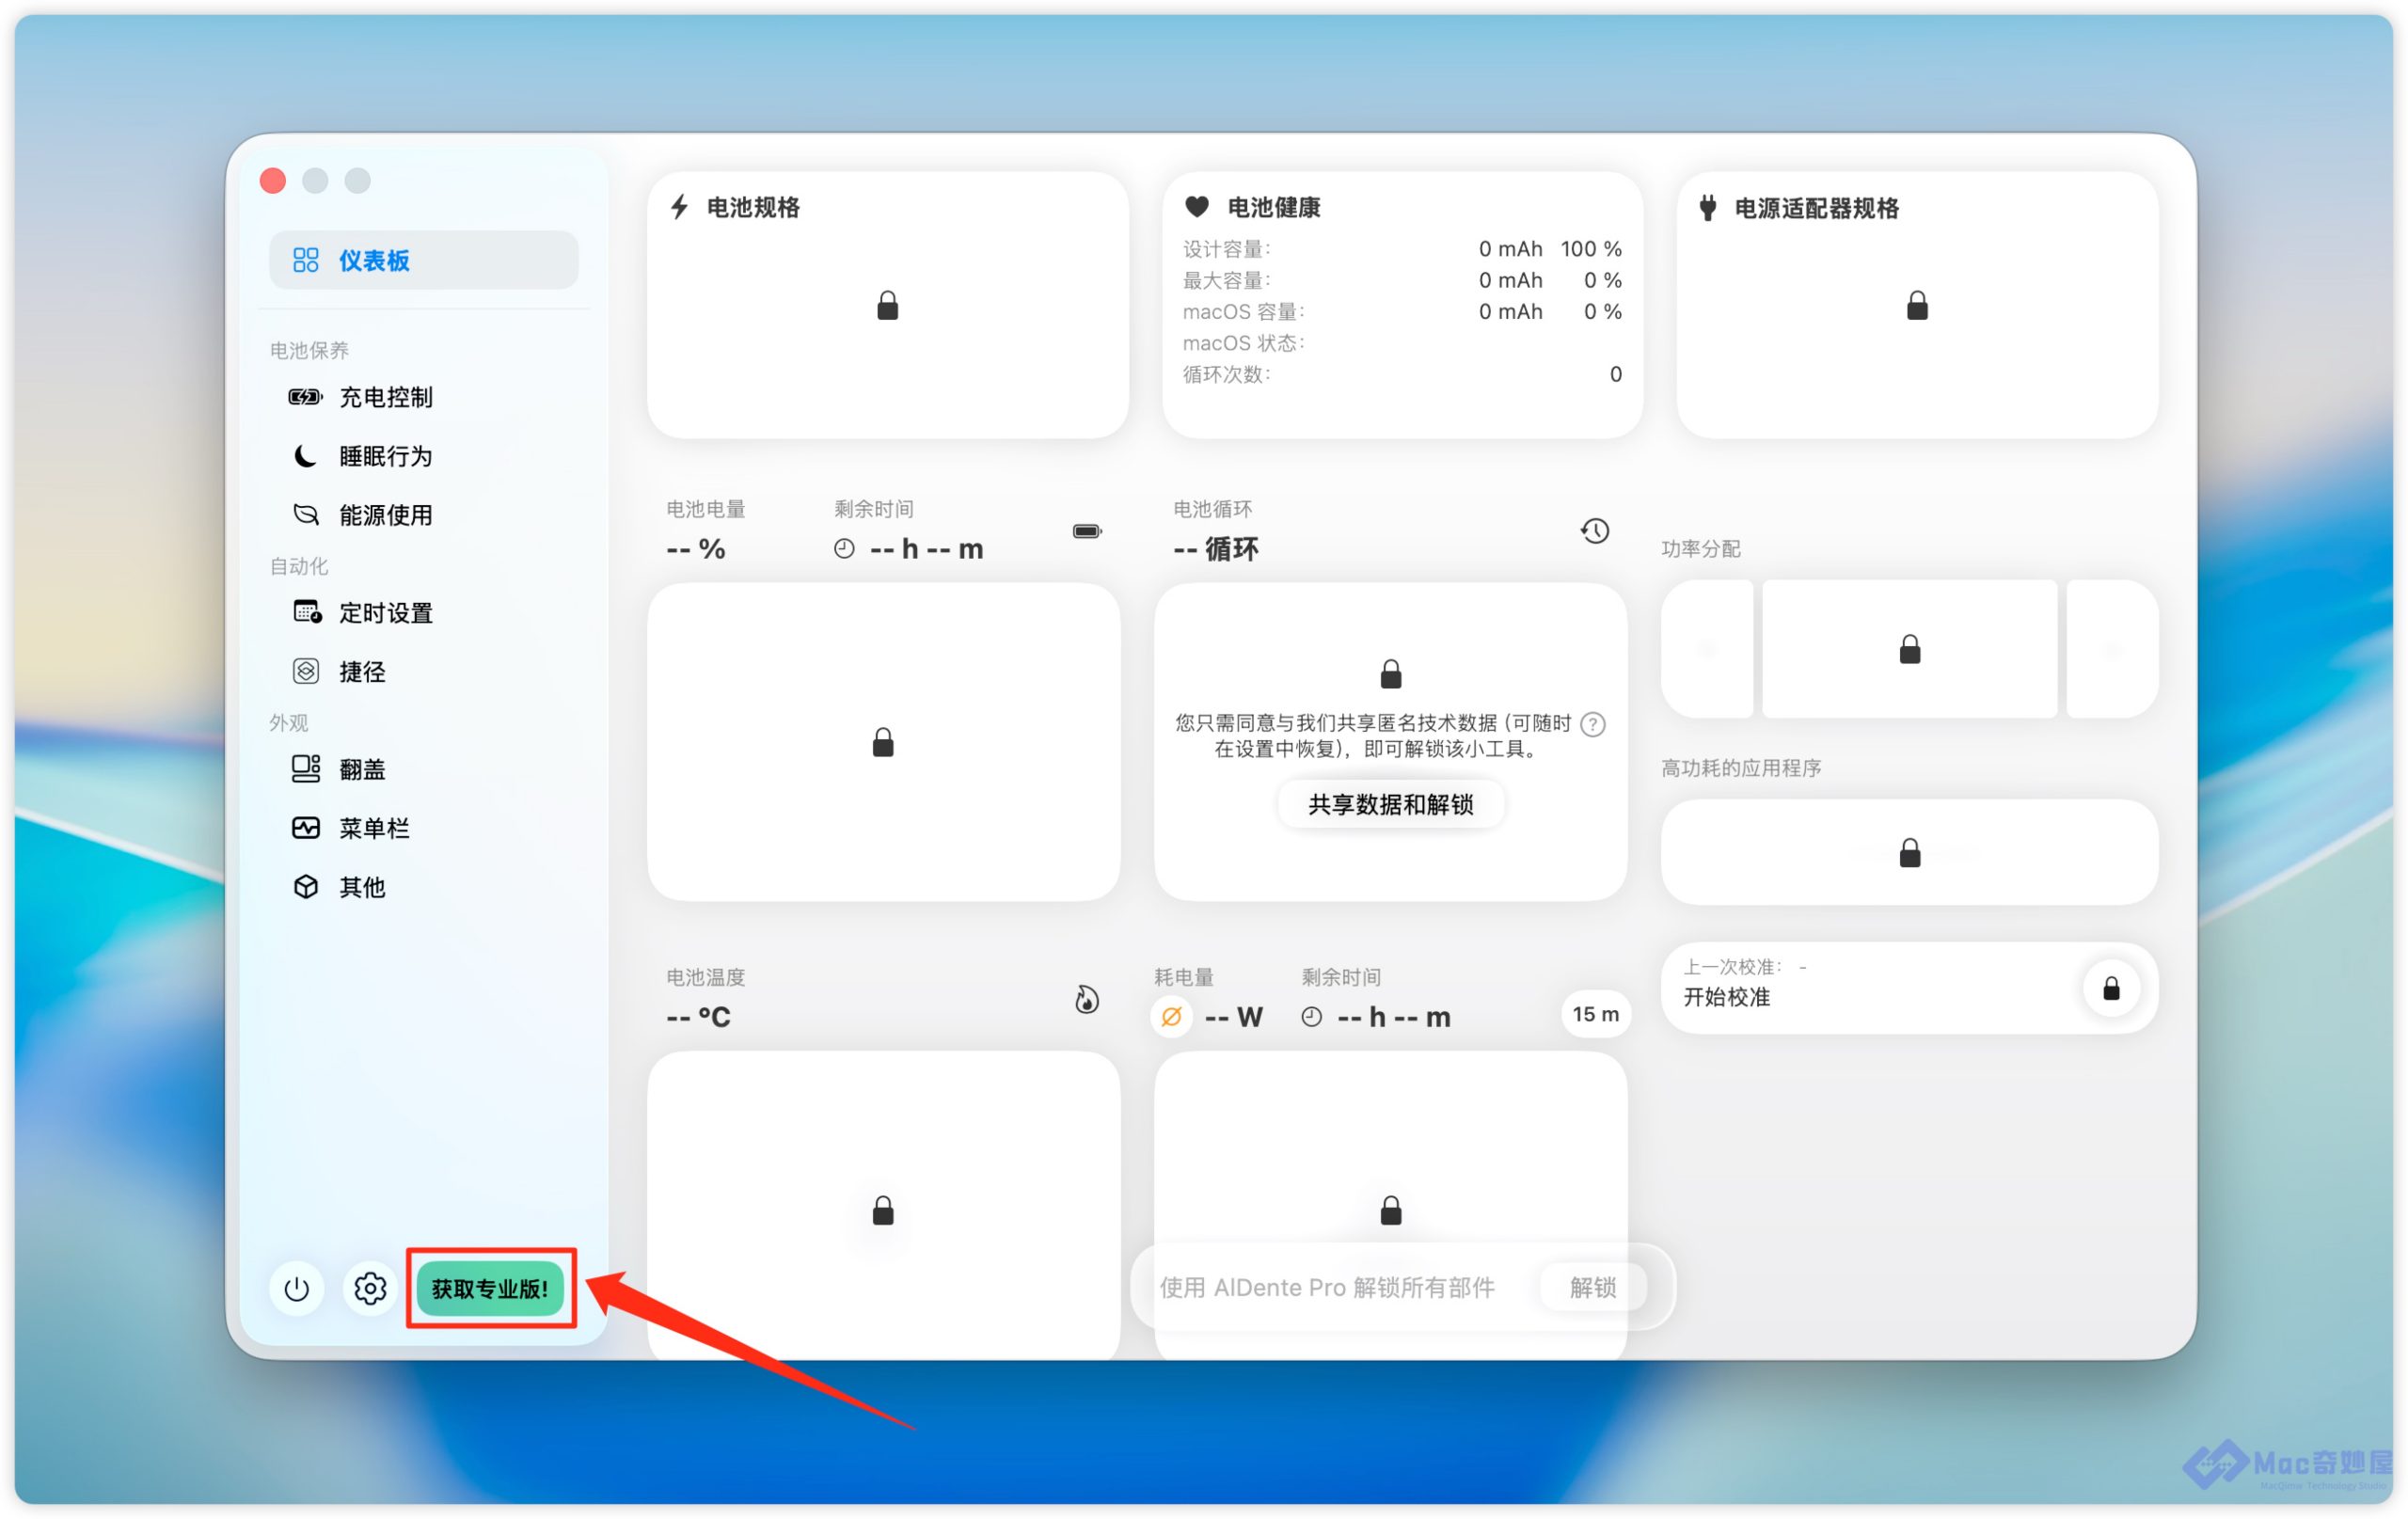Click the question mark help icon
Screen dimensions: 2408x1519
coord(1593,723)
